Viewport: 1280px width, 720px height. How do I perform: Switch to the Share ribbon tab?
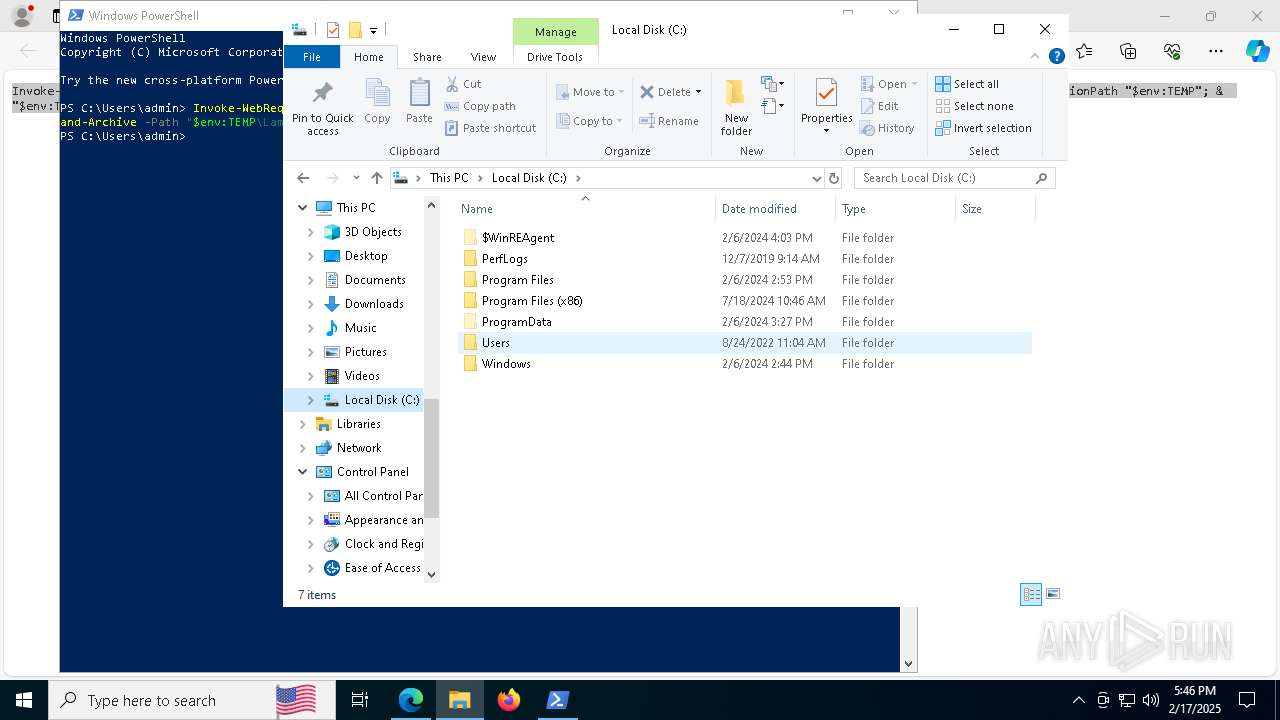click(427, 57)
